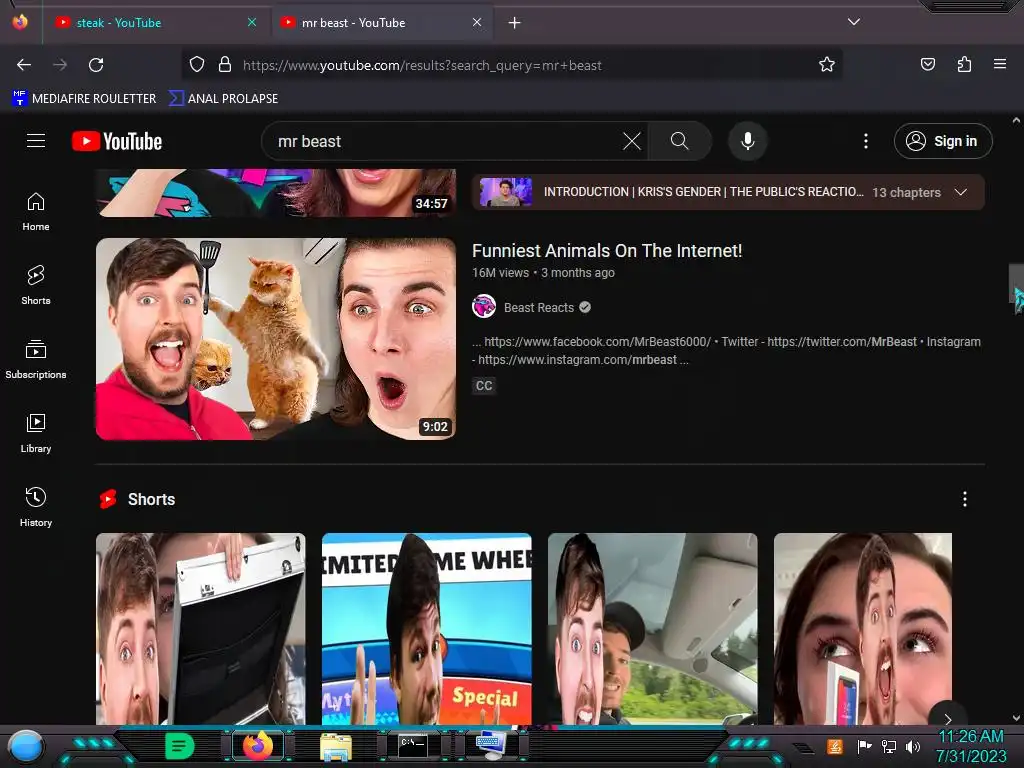This screenshot has height=768, width=1024.
Task: Open the Start orb on the taskbar
Action: 26,746
